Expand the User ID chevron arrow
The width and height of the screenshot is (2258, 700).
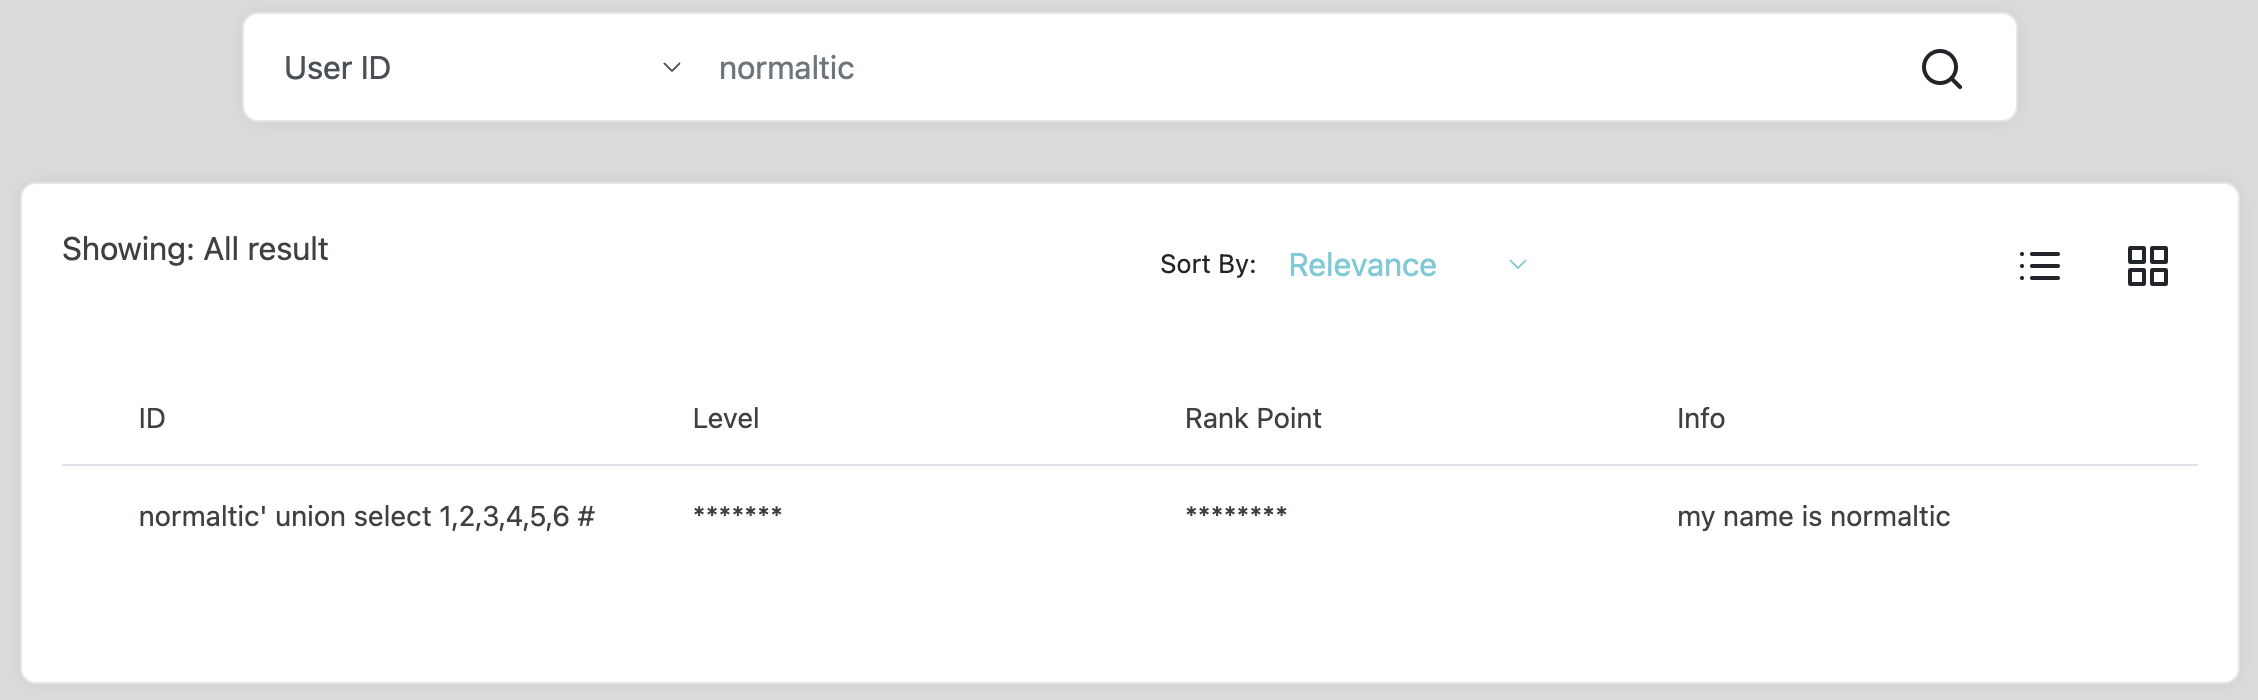[672, 68]
